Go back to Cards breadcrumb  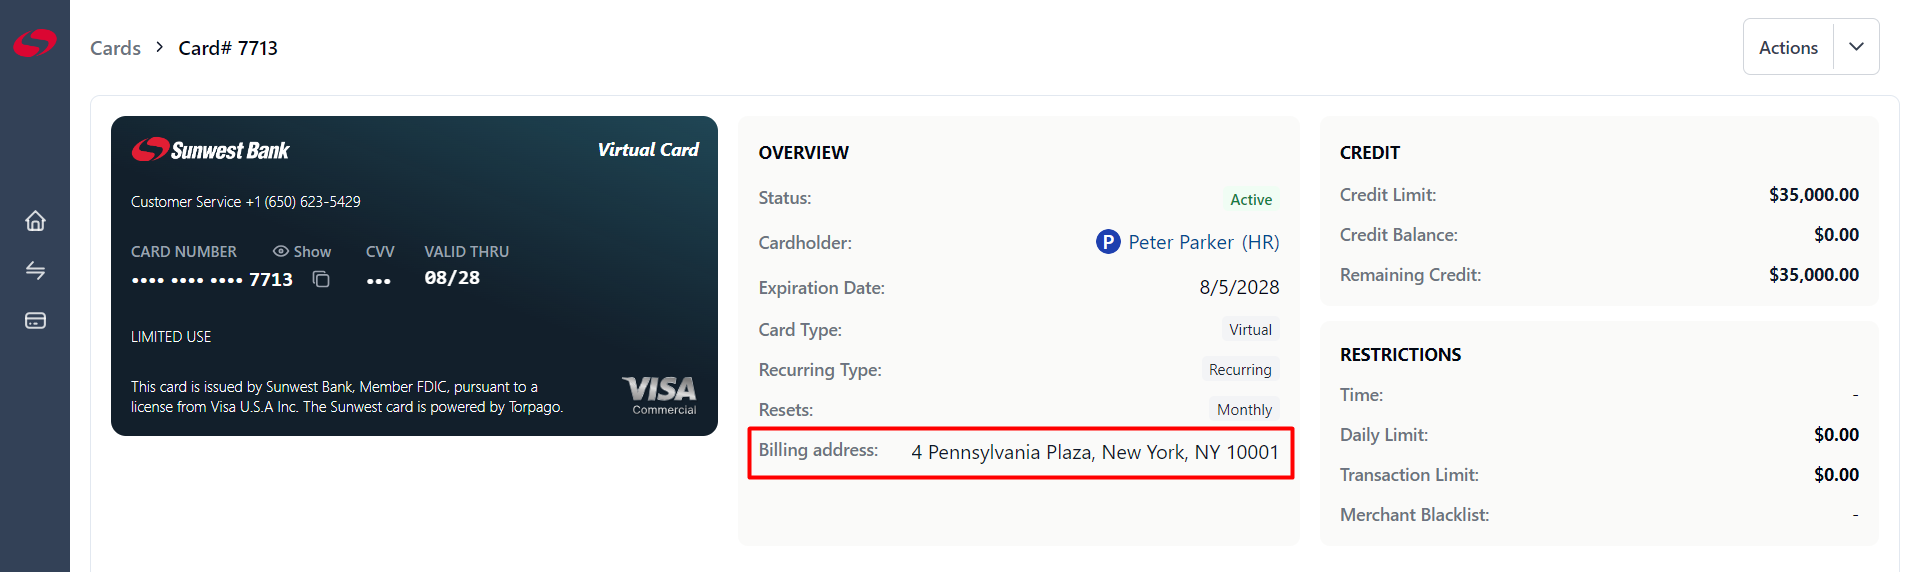115,48
